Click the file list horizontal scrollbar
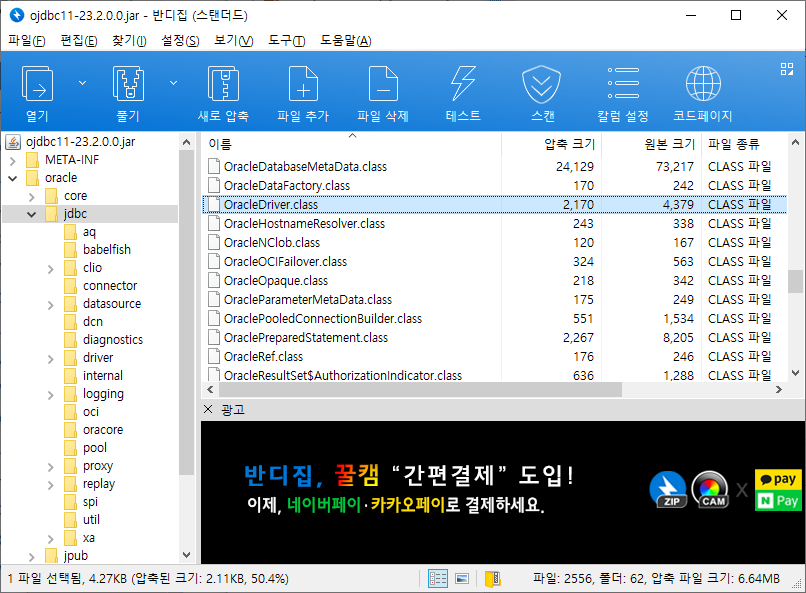 419,390
